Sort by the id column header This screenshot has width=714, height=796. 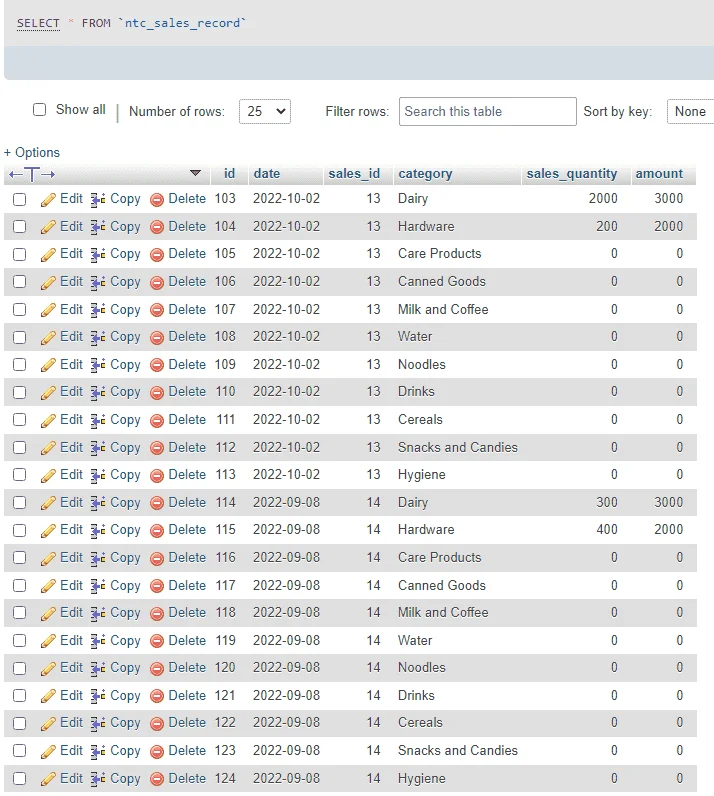coord(230,174)
